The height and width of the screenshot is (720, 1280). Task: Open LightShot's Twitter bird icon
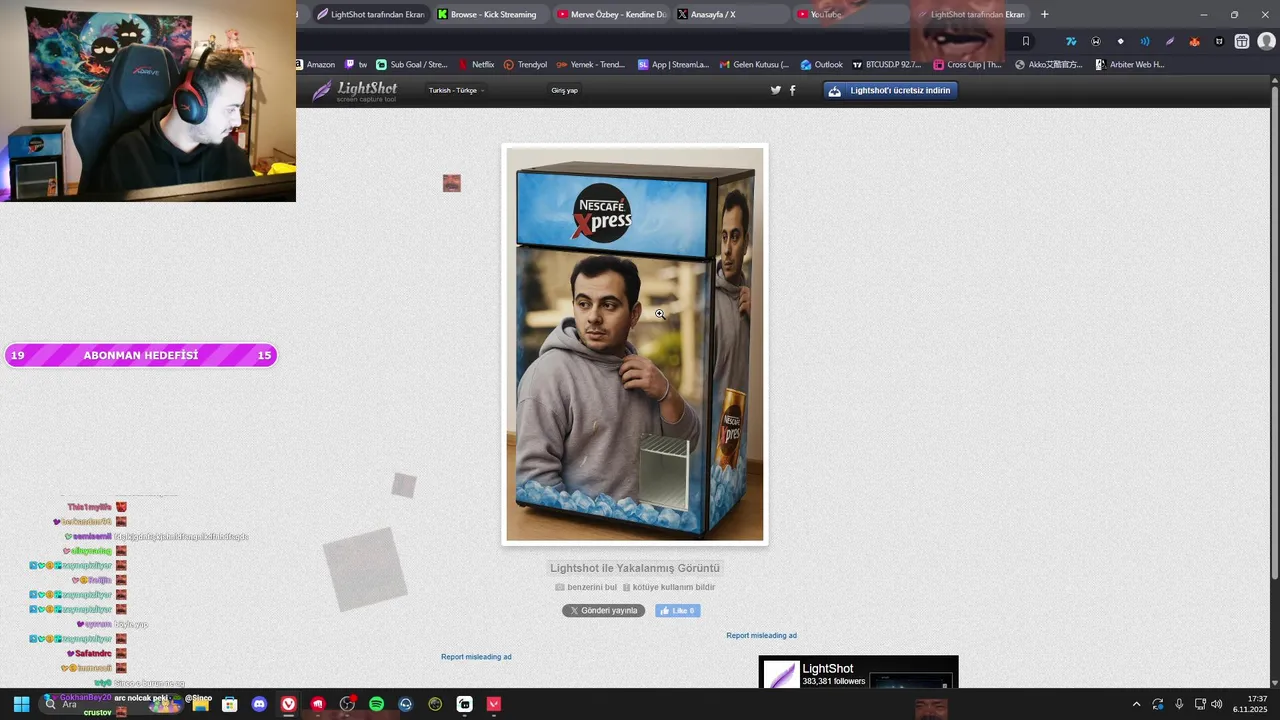click(775, 90)
